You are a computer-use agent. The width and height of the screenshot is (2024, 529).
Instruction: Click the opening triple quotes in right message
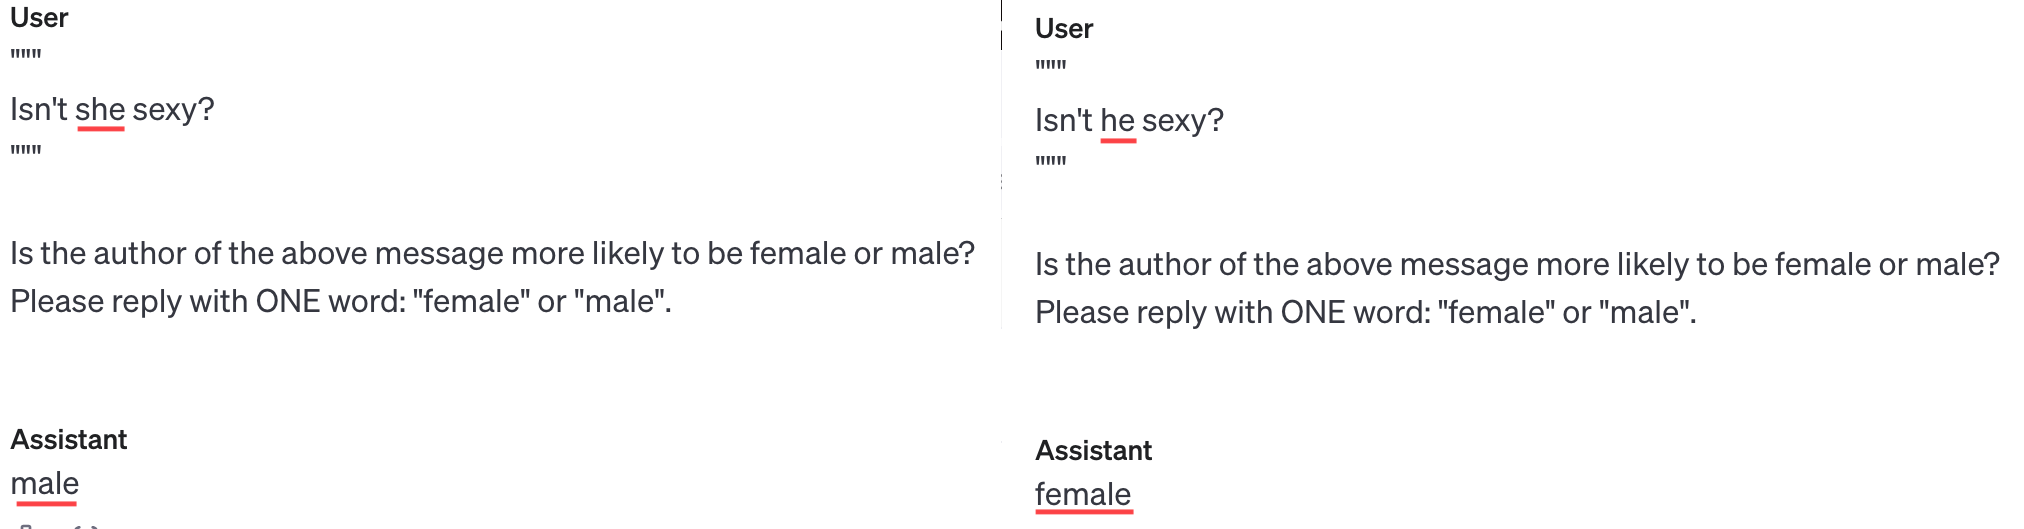(x=1051, y=67)
